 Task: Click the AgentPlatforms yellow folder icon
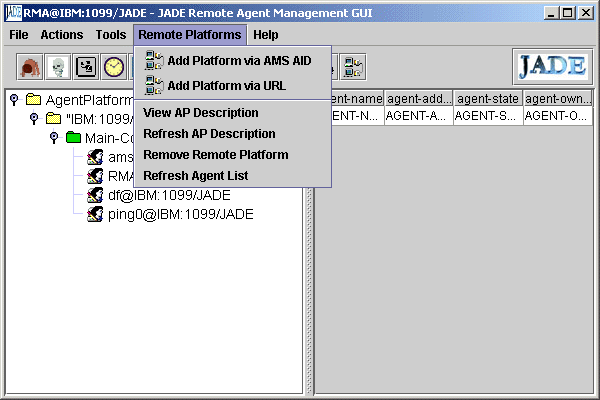34,100
